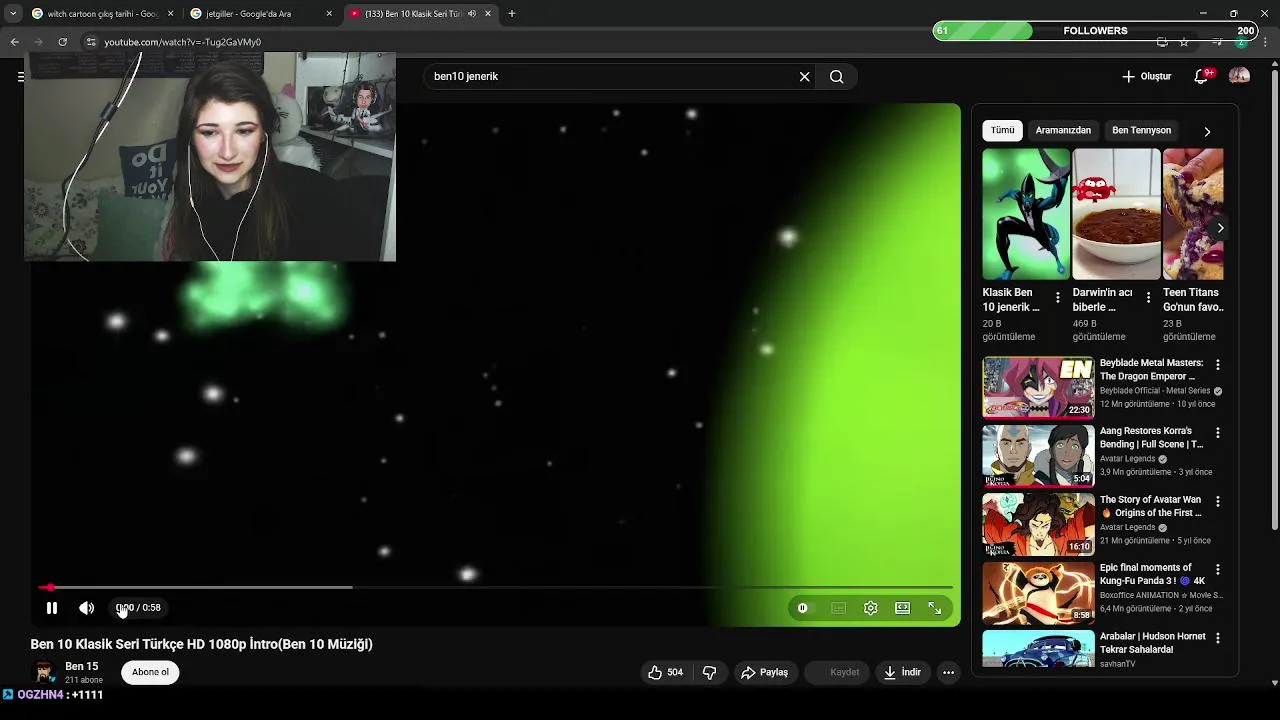This screenshot has width=1280, height=720.
Task: Select the Tümü filter chip
Action: [x=1002, y=130]
